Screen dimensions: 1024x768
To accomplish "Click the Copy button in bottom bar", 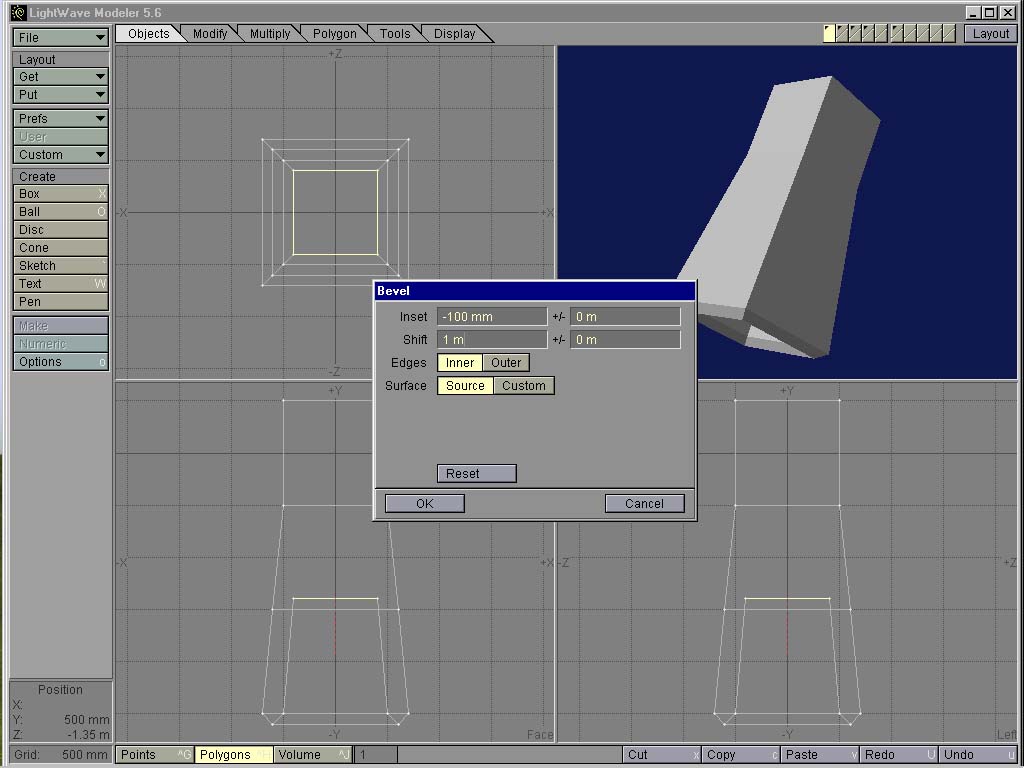I will click(x=741, y=755).
